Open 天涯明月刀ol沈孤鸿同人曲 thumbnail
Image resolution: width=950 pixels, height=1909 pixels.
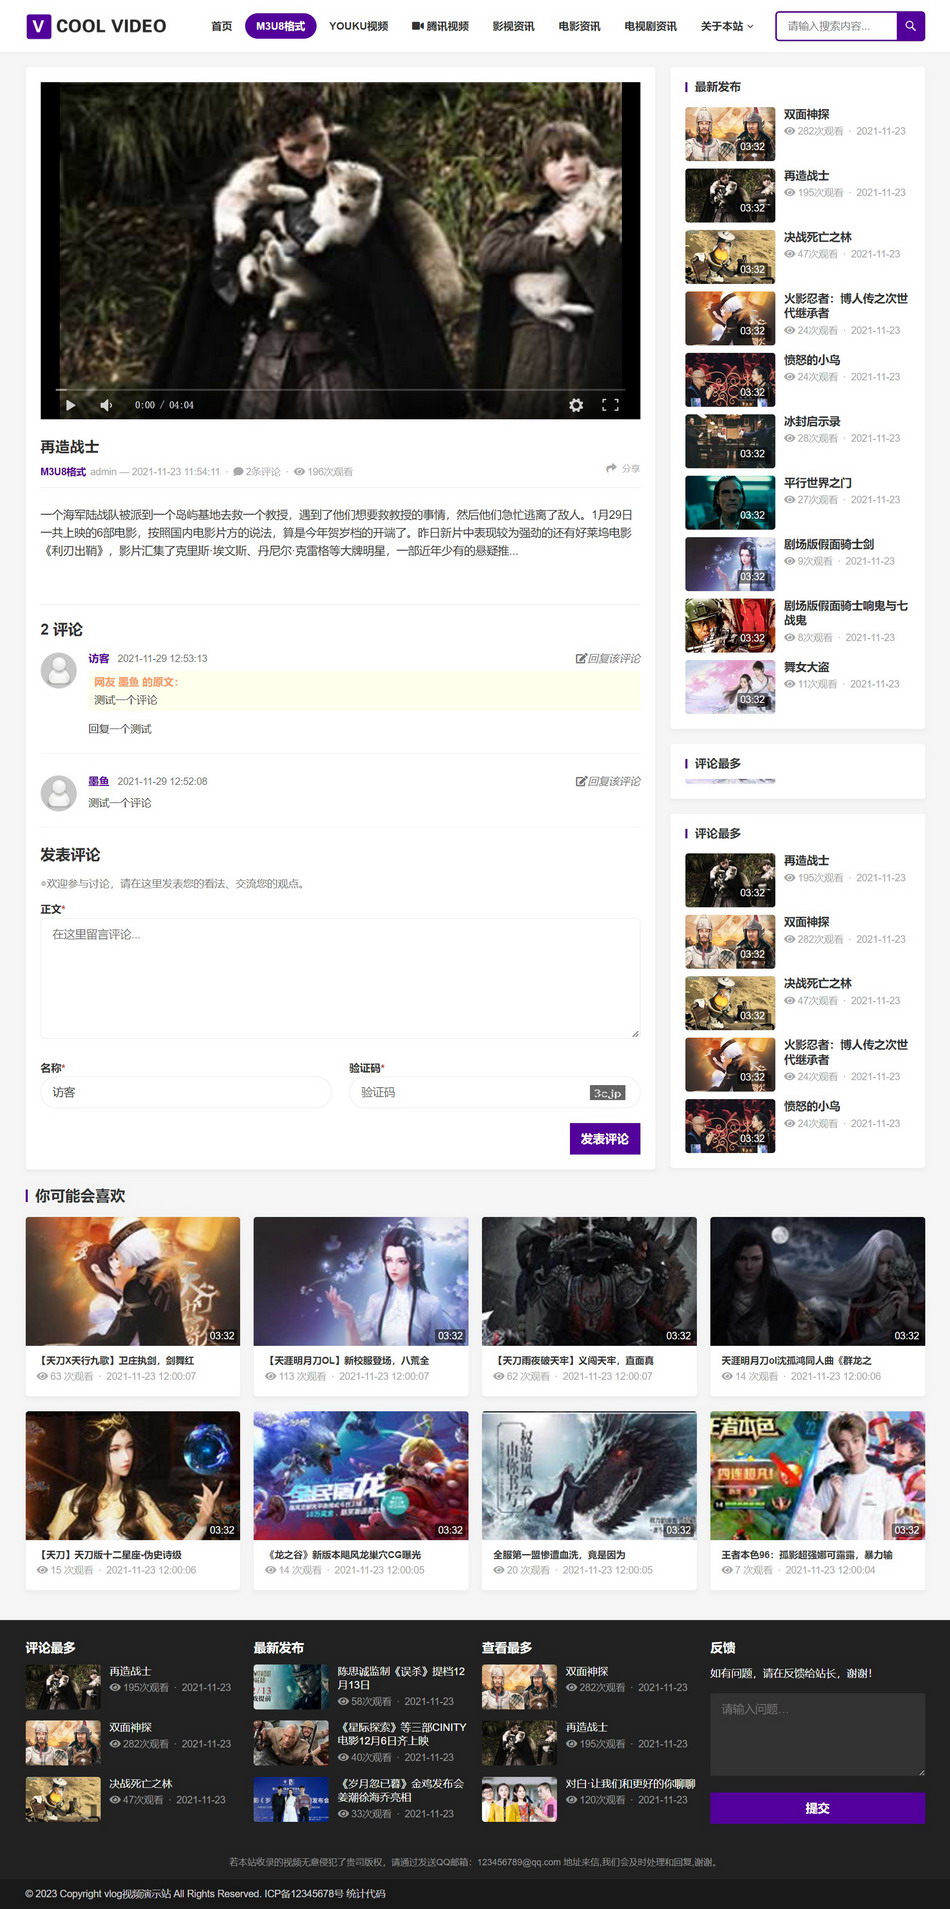click(817, 1281)
